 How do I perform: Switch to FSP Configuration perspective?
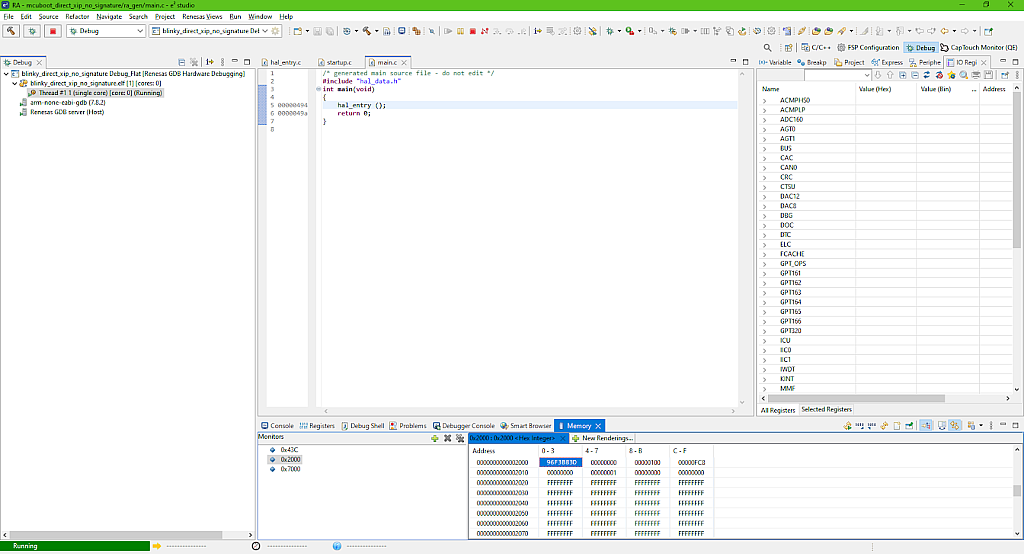[866, 47]
